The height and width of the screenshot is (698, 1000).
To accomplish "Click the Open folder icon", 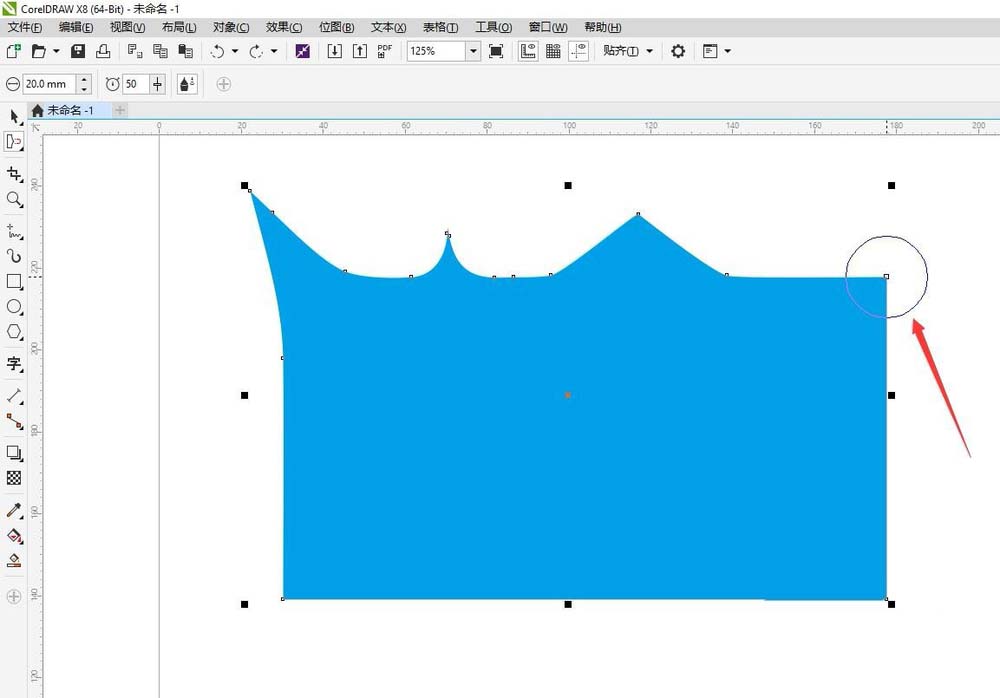I will pos(39,51).
